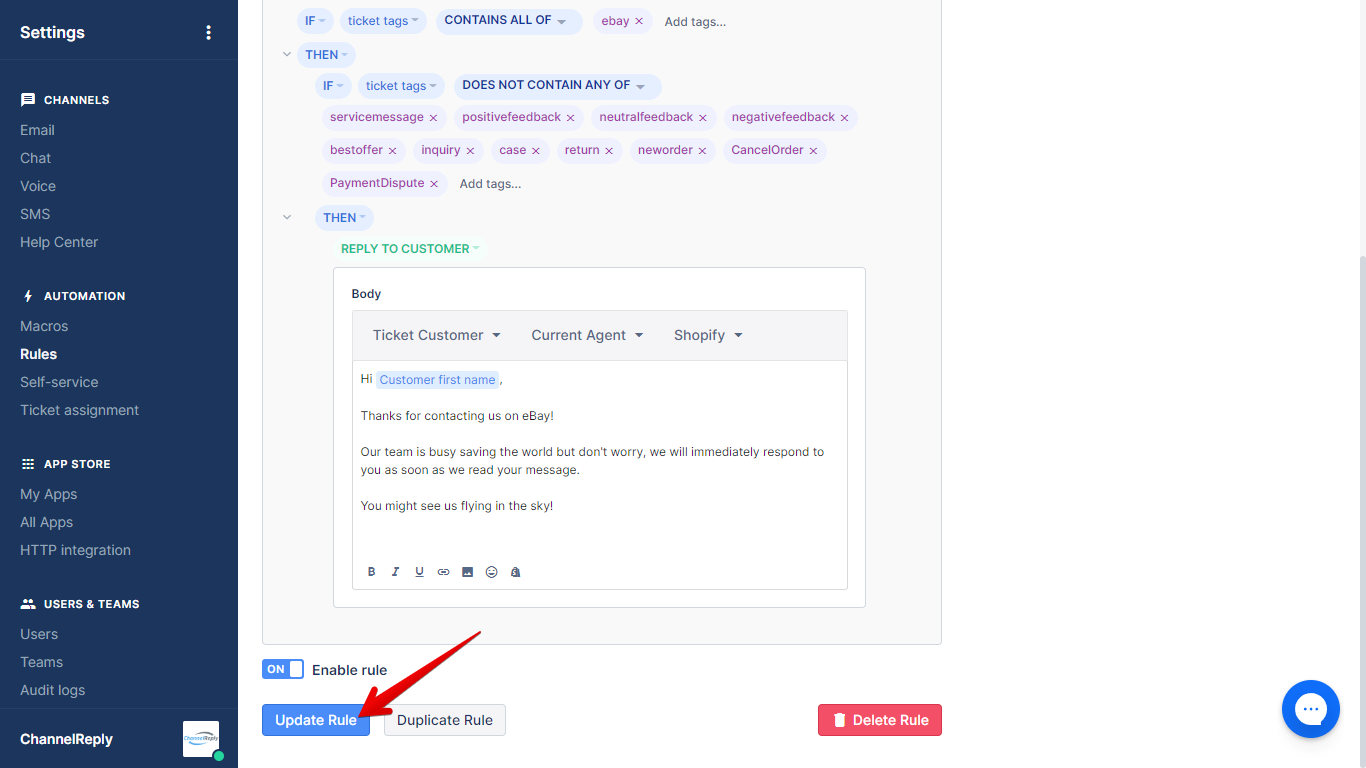Remove the return tag
The width and height of the screenshot is (1366, 768).
coord(609,151)
